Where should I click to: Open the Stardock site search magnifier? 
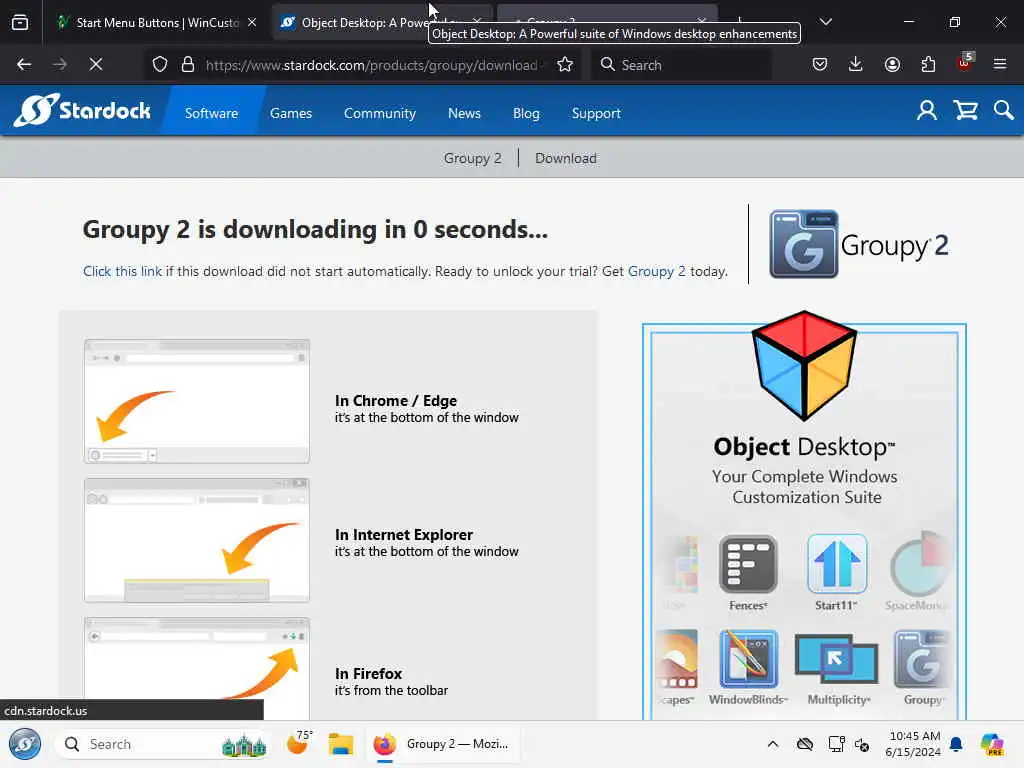point(1004,110)
